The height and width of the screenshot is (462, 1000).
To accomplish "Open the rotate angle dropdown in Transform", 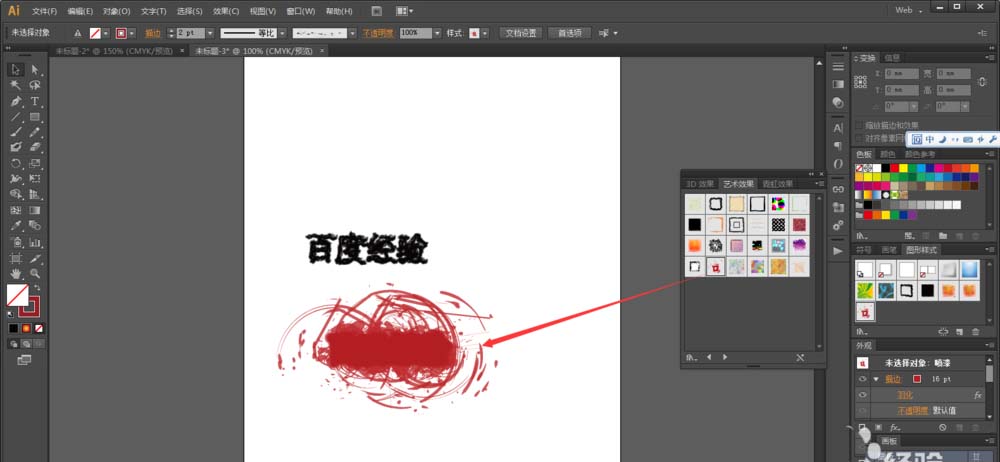I will pyautogui.click(x=914, y=107).
